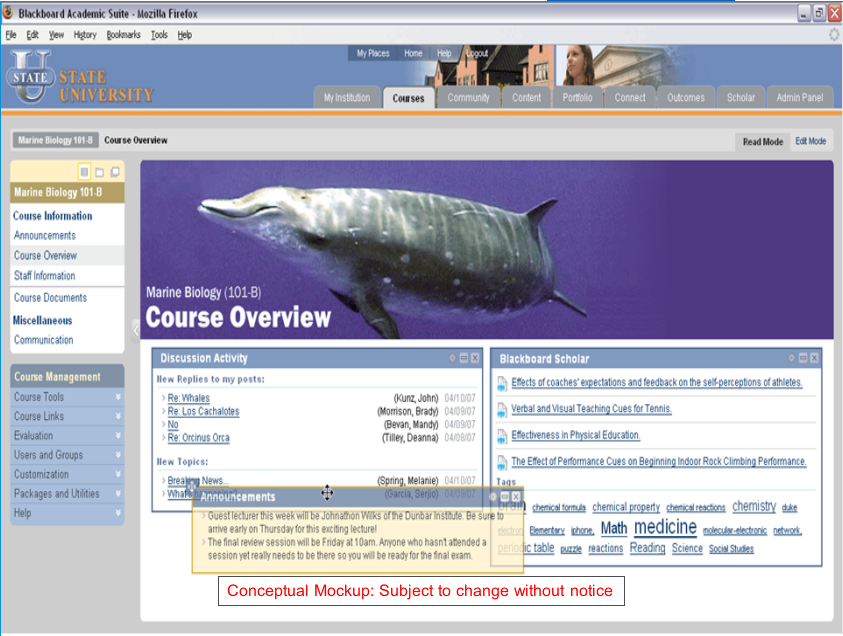Open the Content tab
843x636 pixels.
(x=526, y=98)
